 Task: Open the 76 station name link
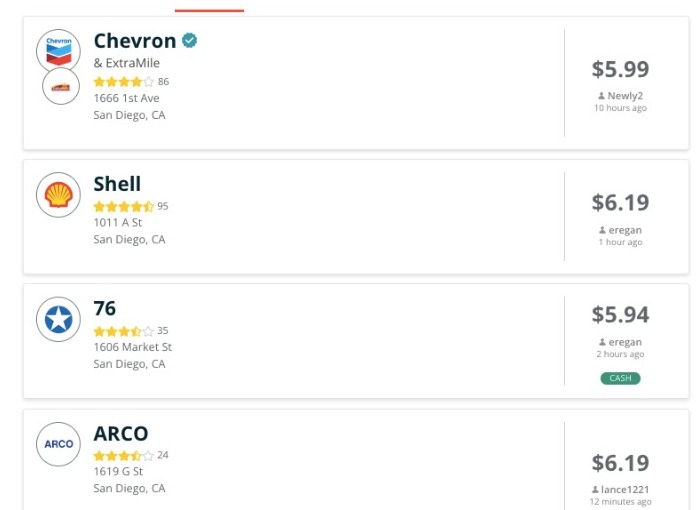[105, 308]
